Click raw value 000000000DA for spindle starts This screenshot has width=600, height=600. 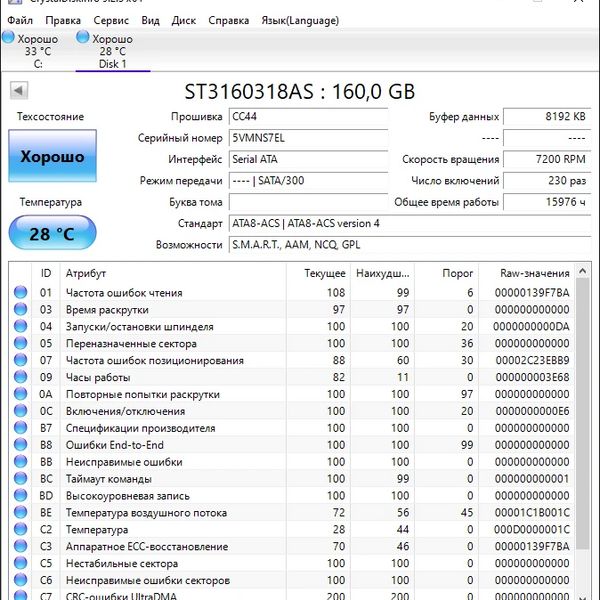click(532, 326)
